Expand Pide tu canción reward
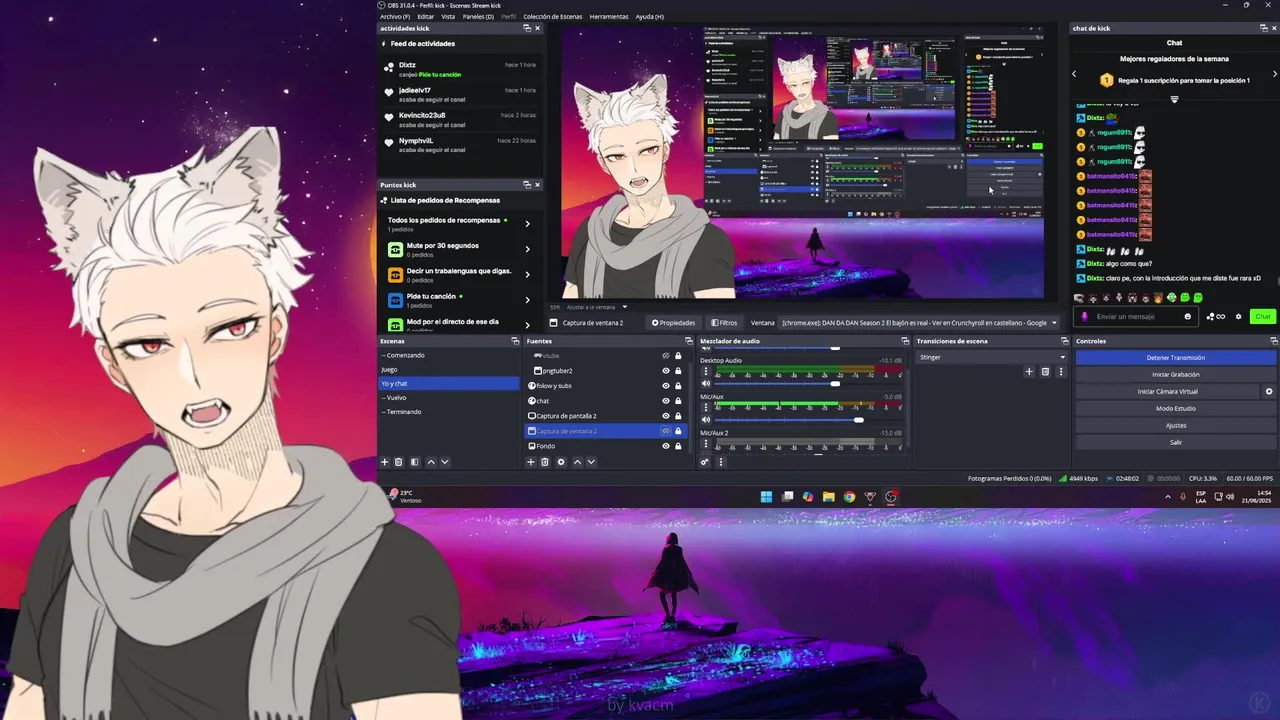This screenshot has width=1280, height=720. (527, 299)
